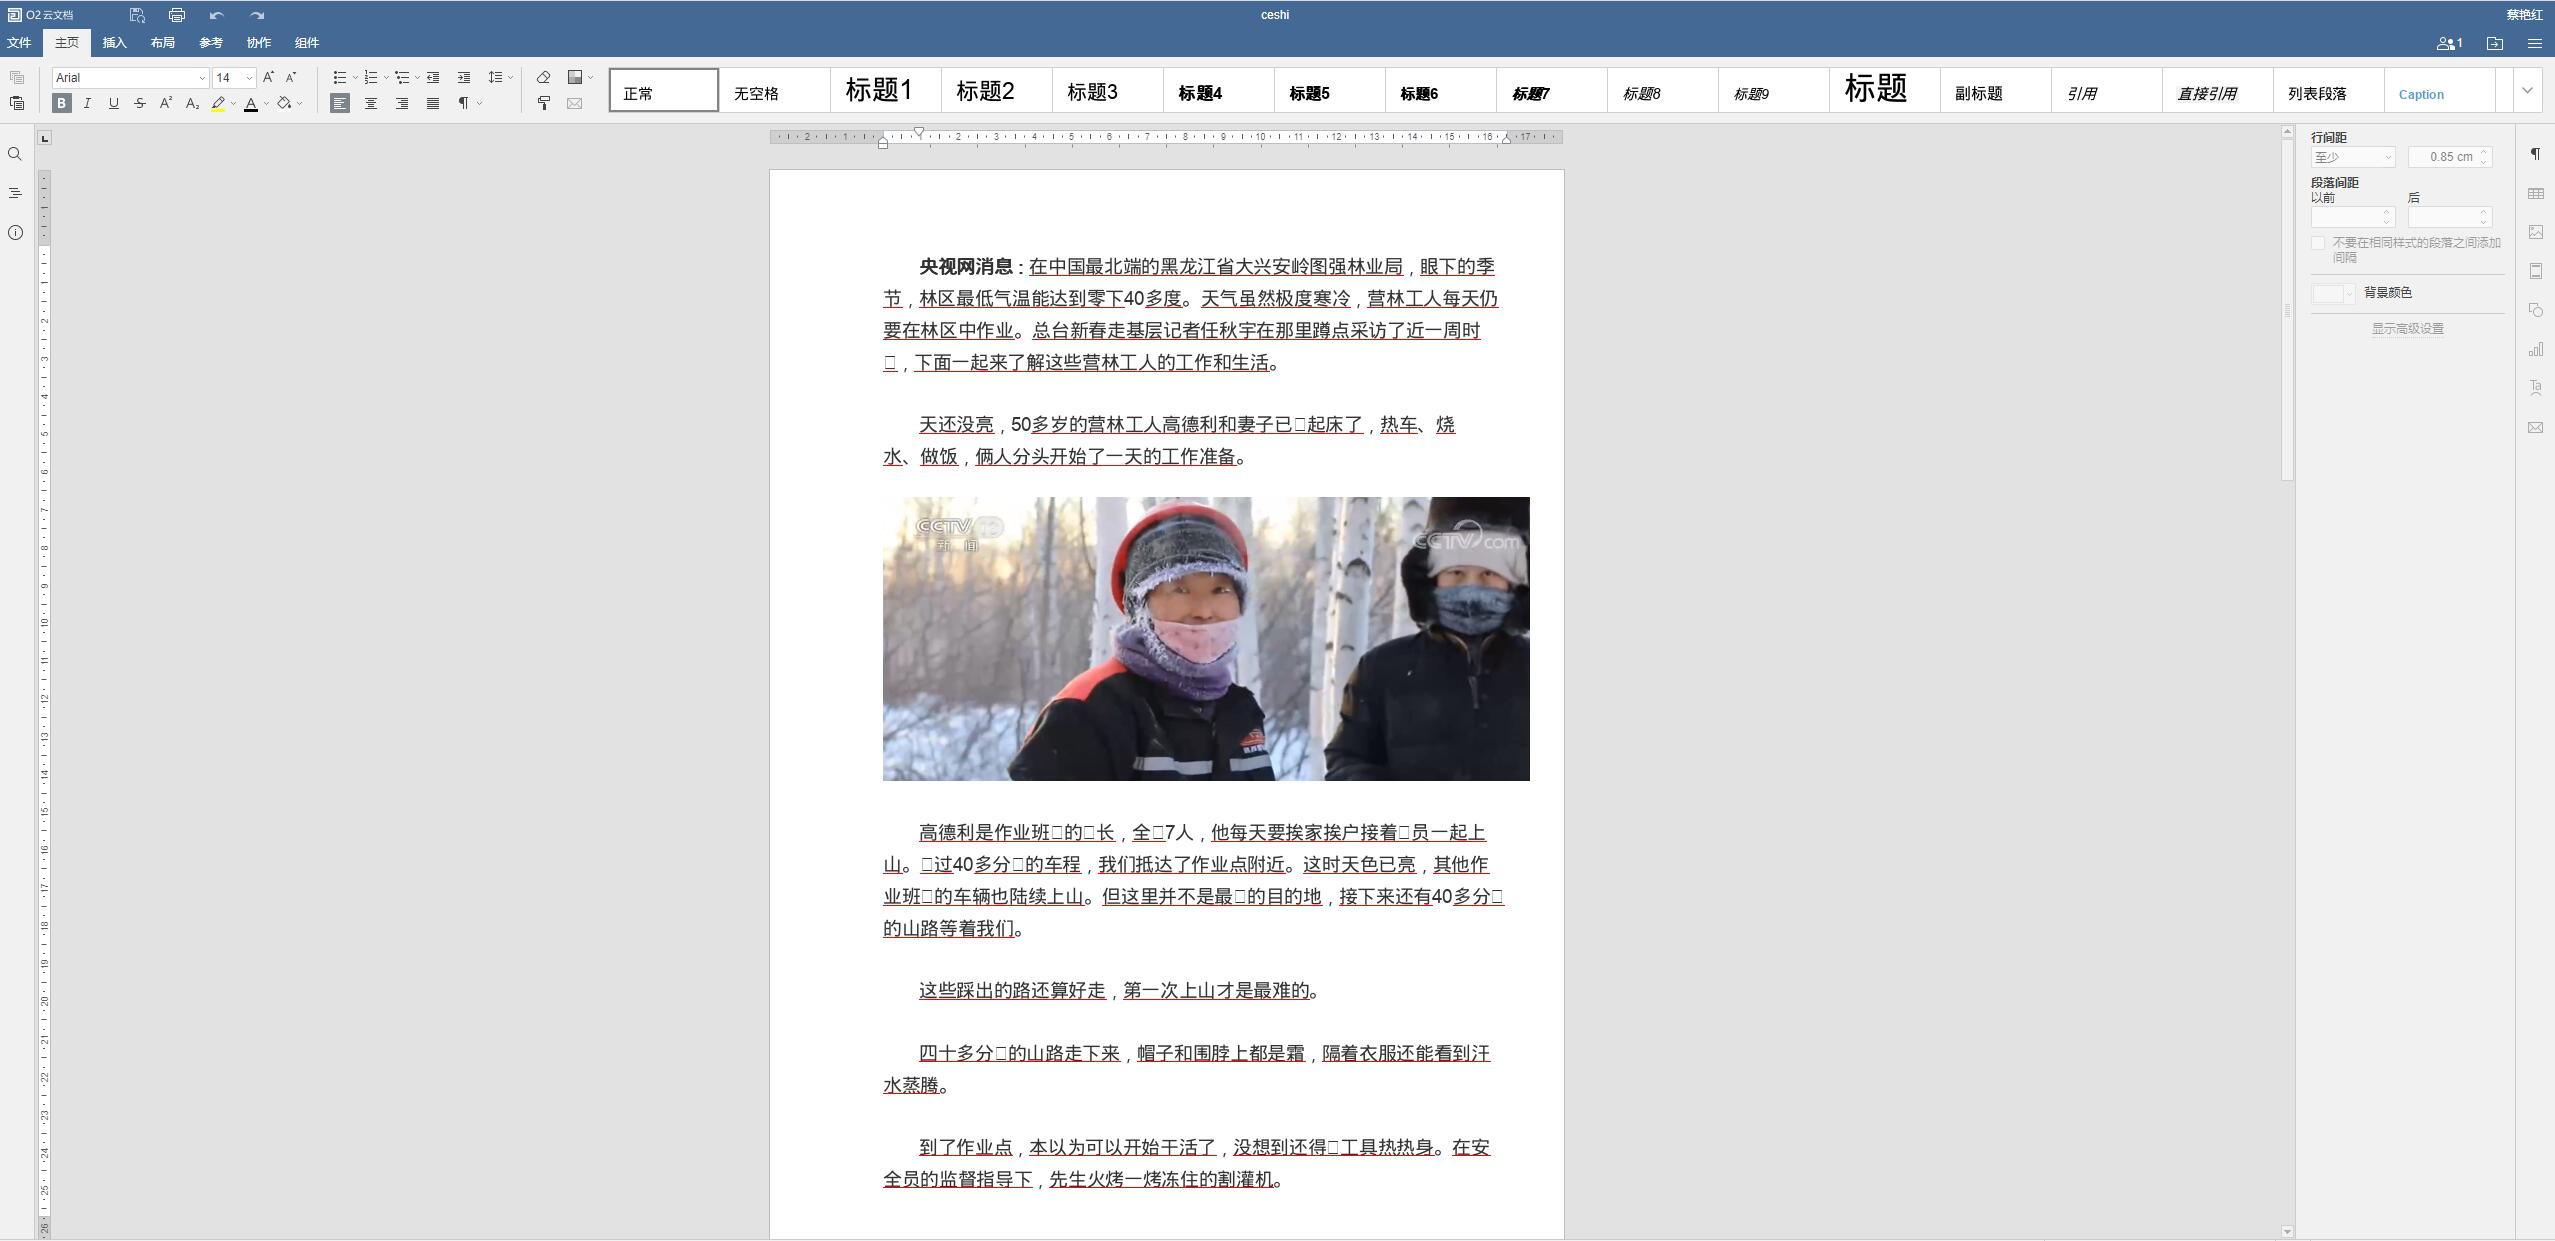Click the print icon in title bar
The image size is (2555, 1241).
[177, 15]
